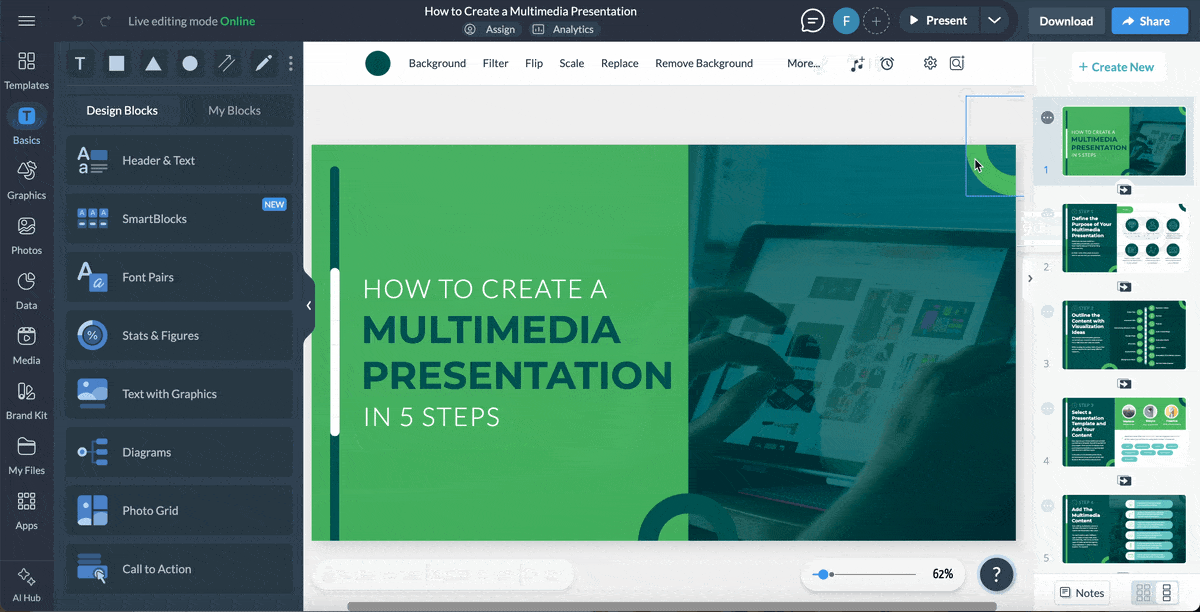The image size is (1200, 612).
Task: Open the Templates sidebar panel
Action: [x=27, y=70]
